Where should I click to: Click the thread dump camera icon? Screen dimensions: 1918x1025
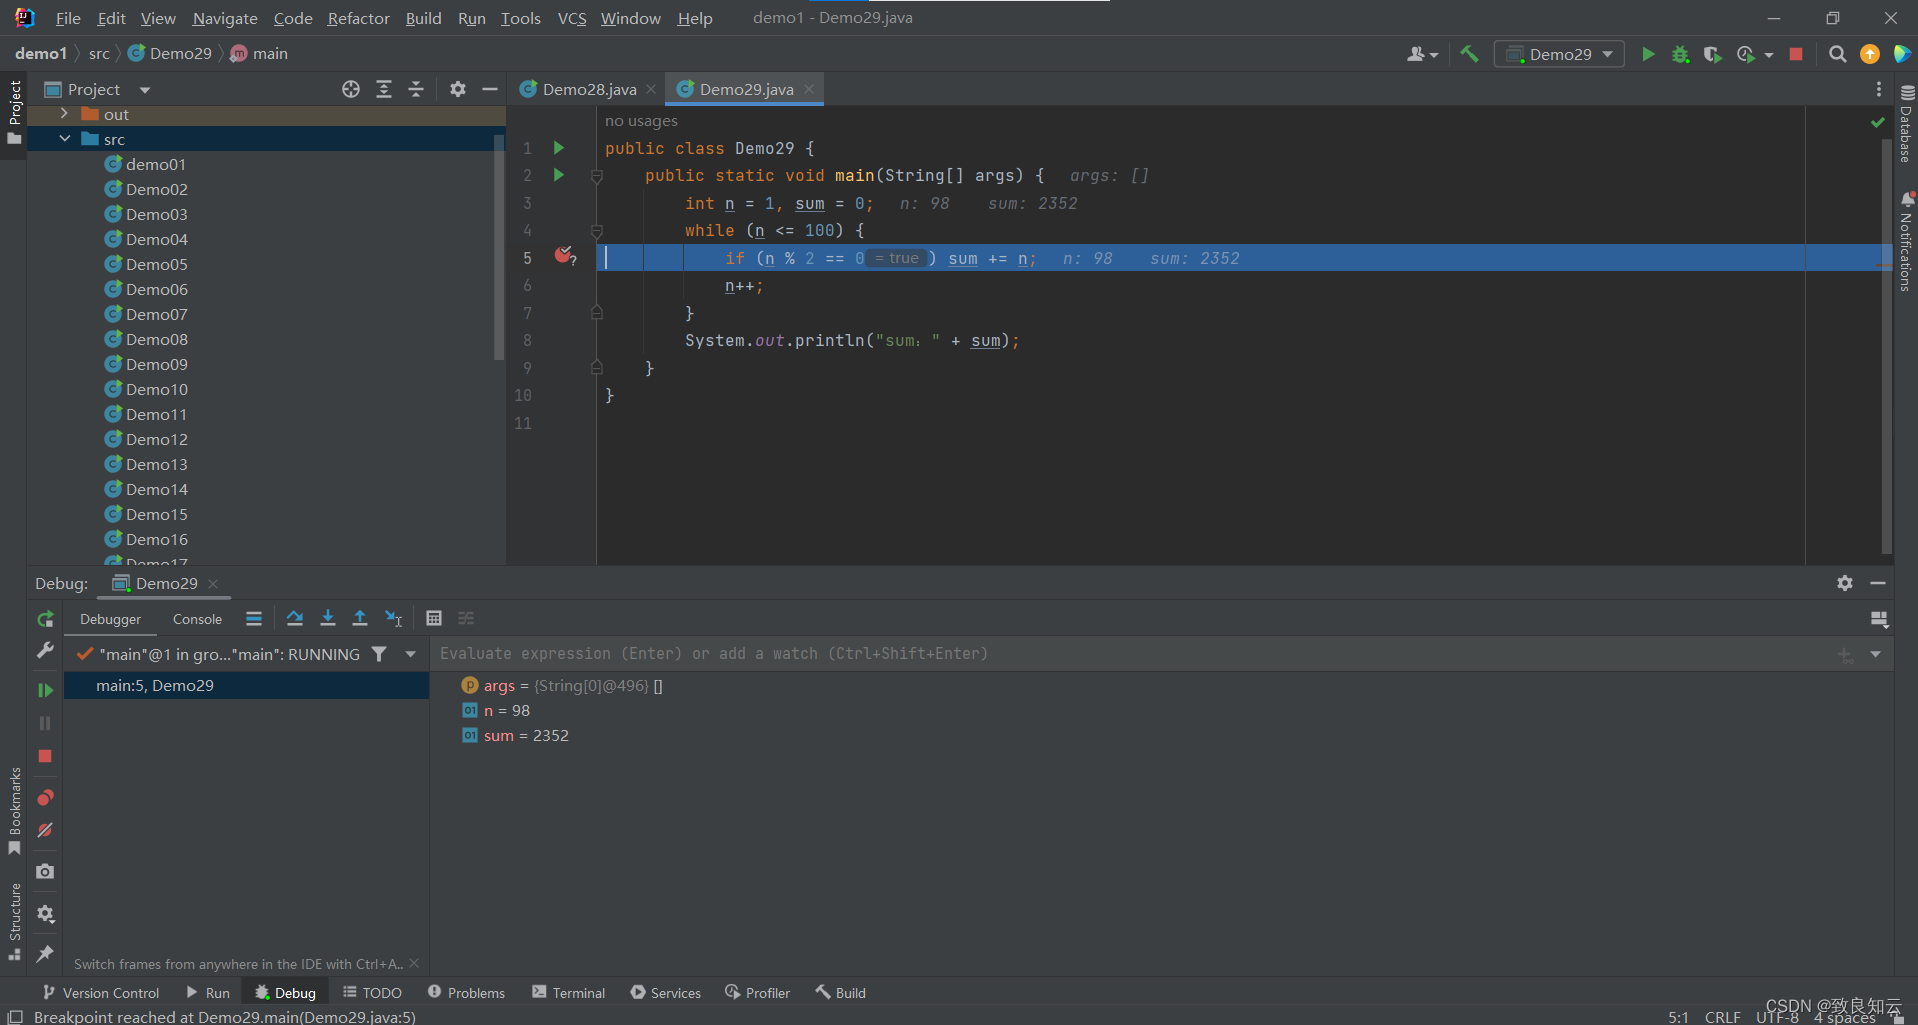point(45,872)
